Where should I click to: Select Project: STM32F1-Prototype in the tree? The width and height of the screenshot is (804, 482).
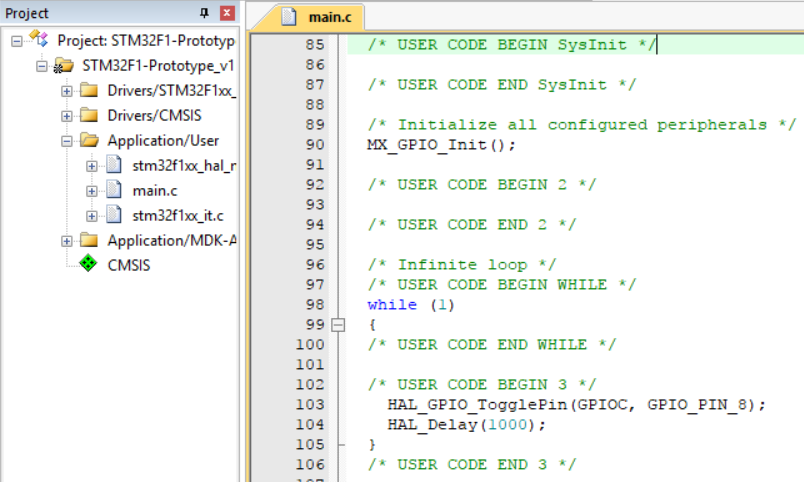(146, 41)
